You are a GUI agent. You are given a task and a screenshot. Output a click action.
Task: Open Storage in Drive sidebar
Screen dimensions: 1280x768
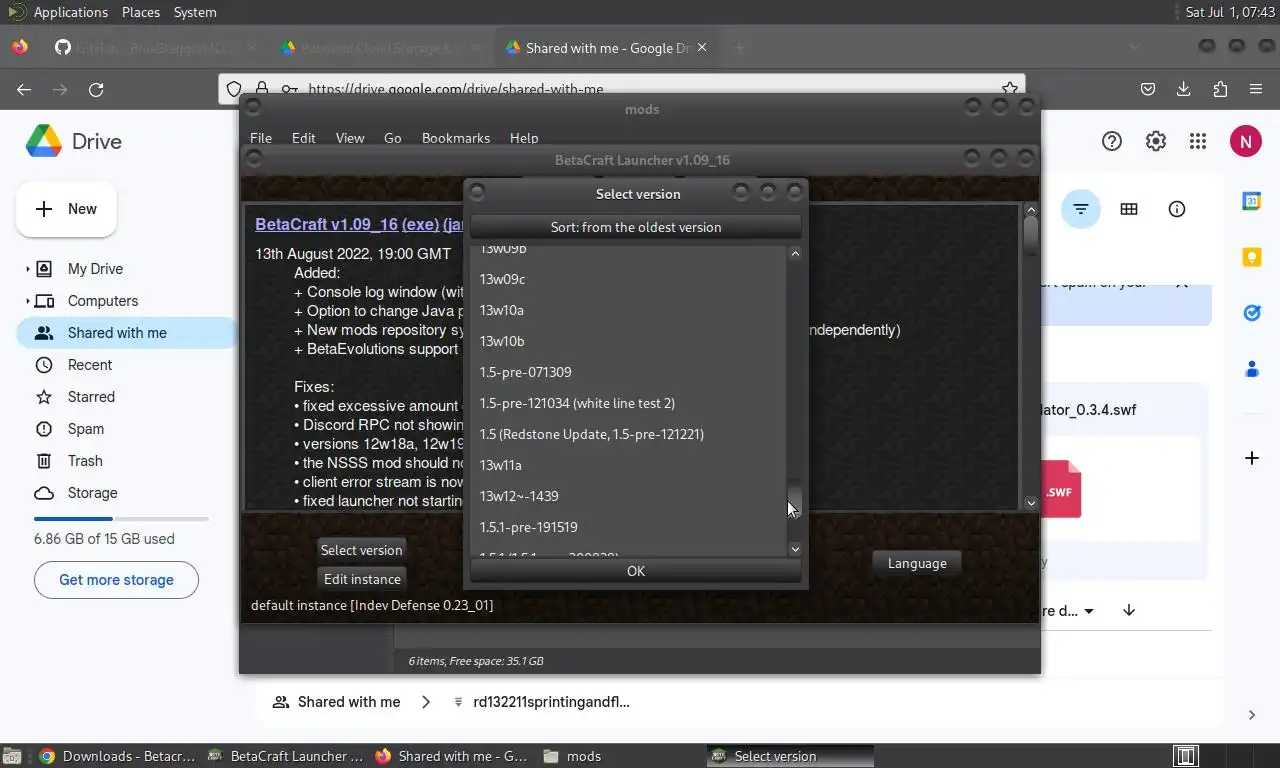[126, 493]
